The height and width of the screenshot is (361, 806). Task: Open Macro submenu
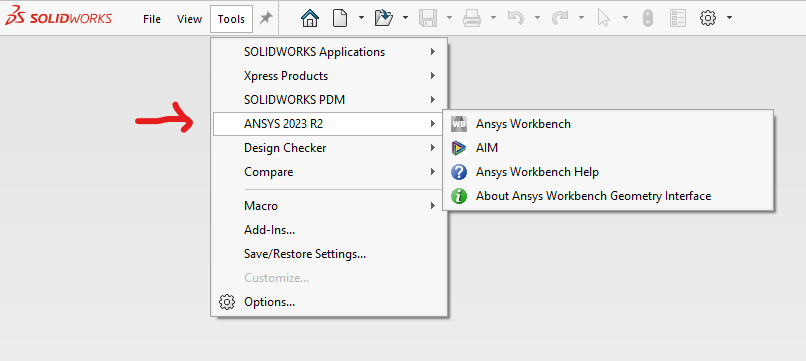(x=329, y=206)
